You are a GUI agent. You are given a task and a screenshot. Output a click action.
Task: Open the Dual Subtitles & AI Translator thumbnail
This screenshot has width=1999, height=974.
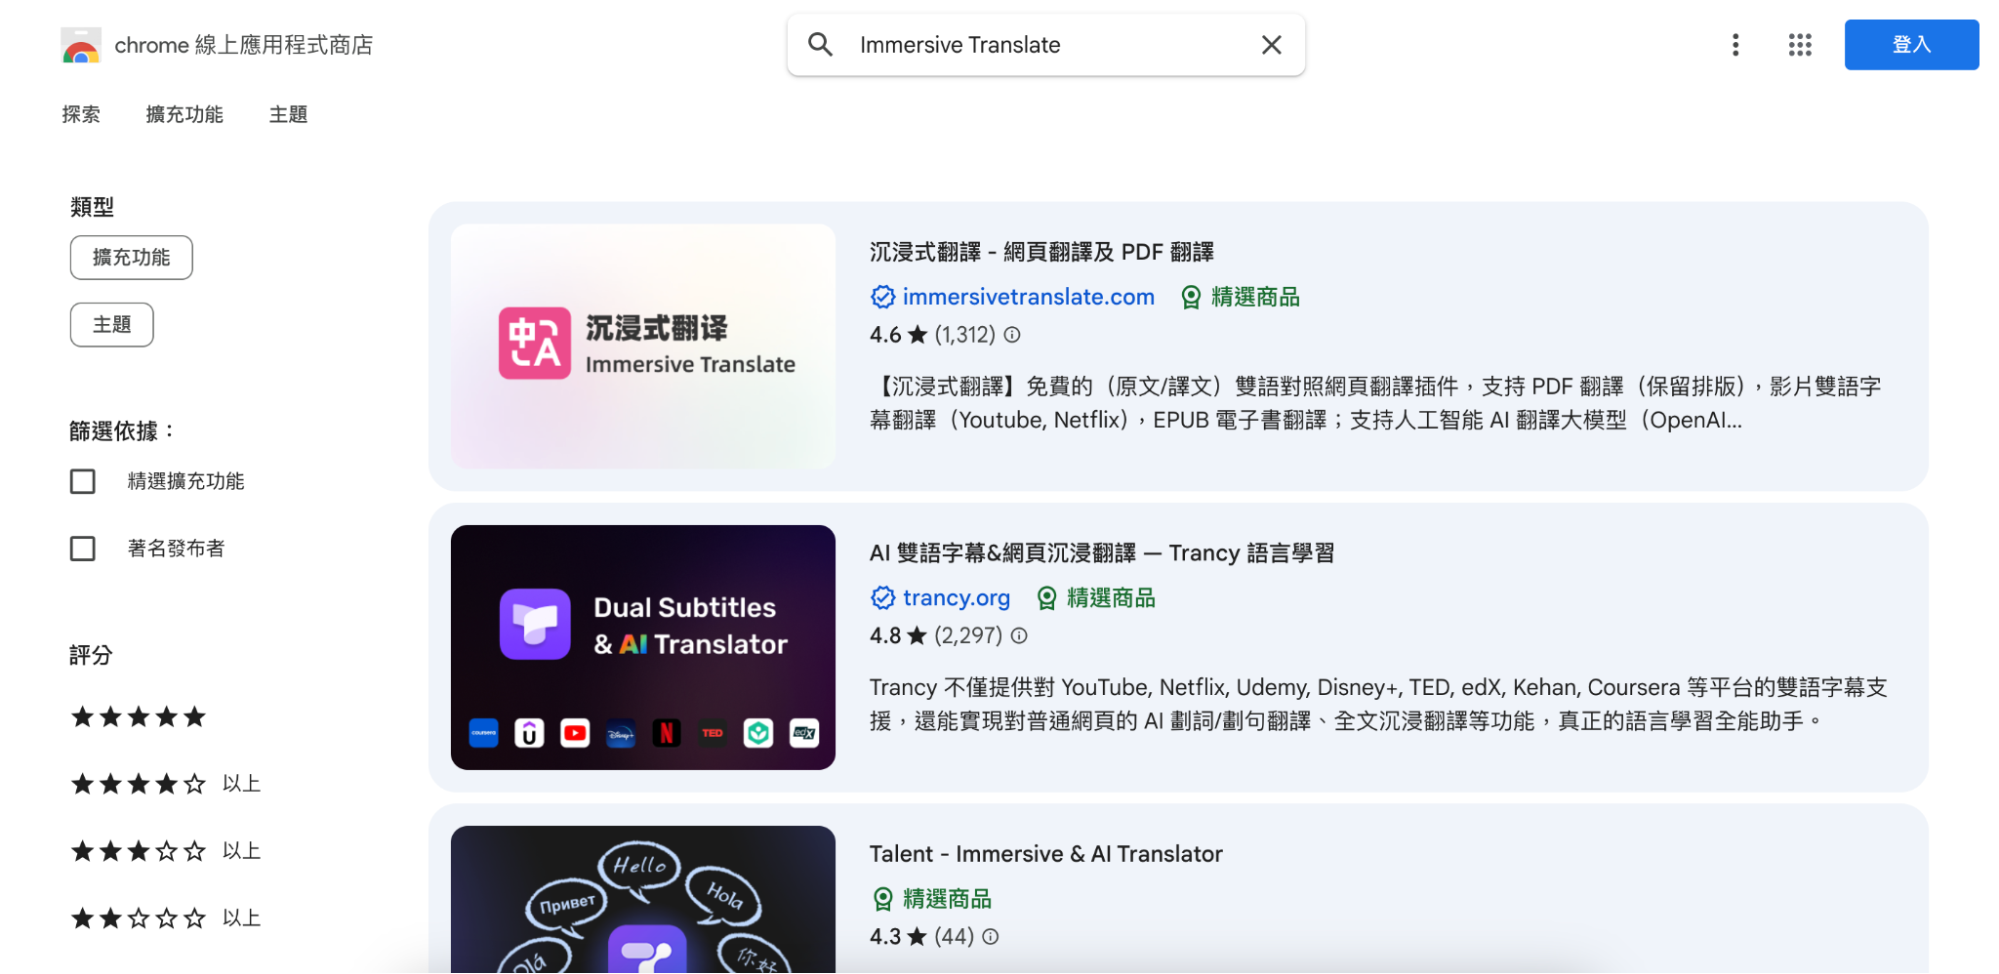(x=643, y=648)
